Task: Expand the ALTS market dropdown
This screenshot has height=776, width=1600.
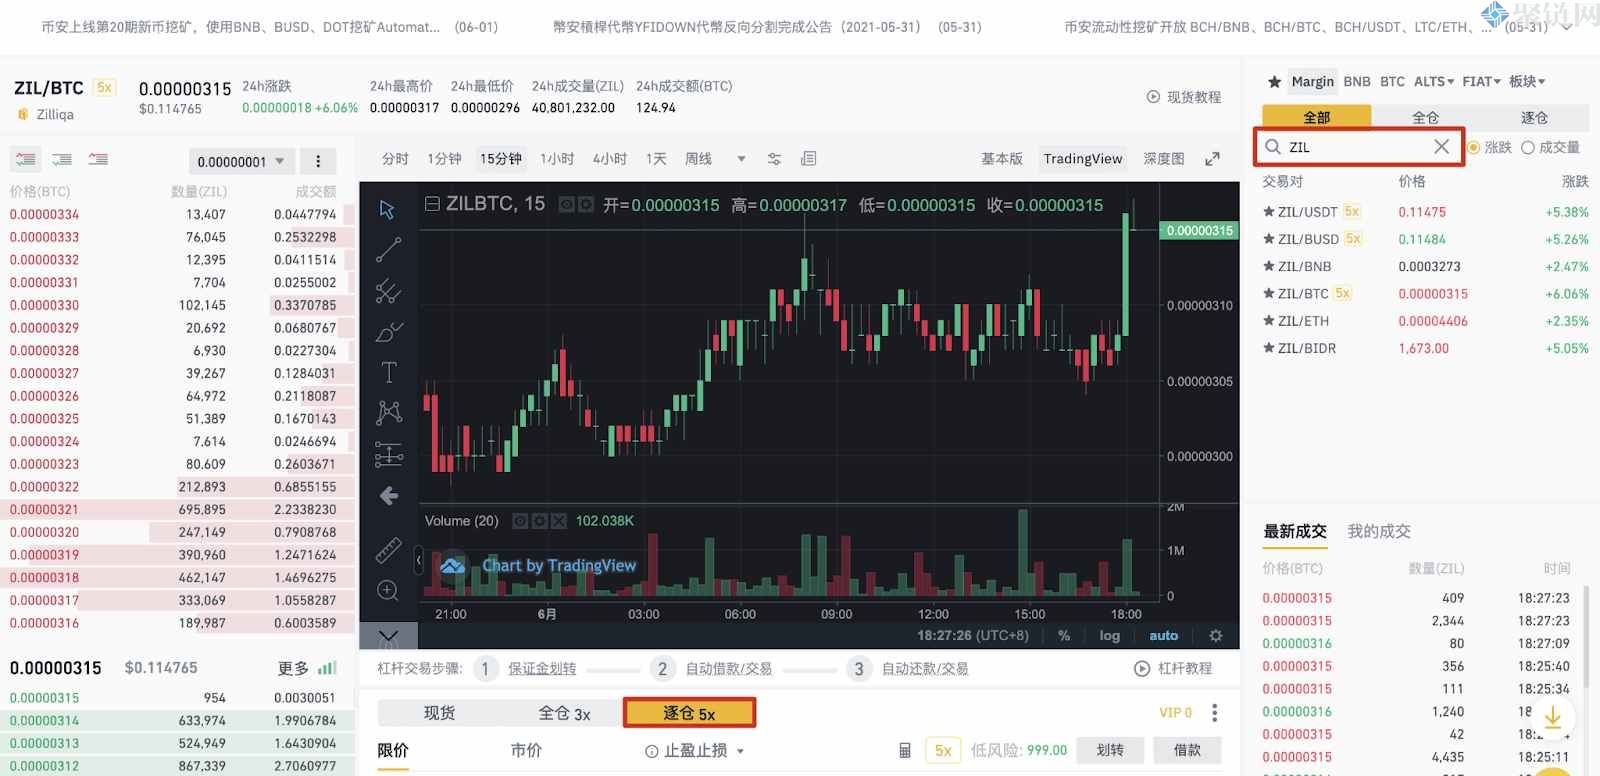Action: pyautogui.click(x=1433, y=82)
